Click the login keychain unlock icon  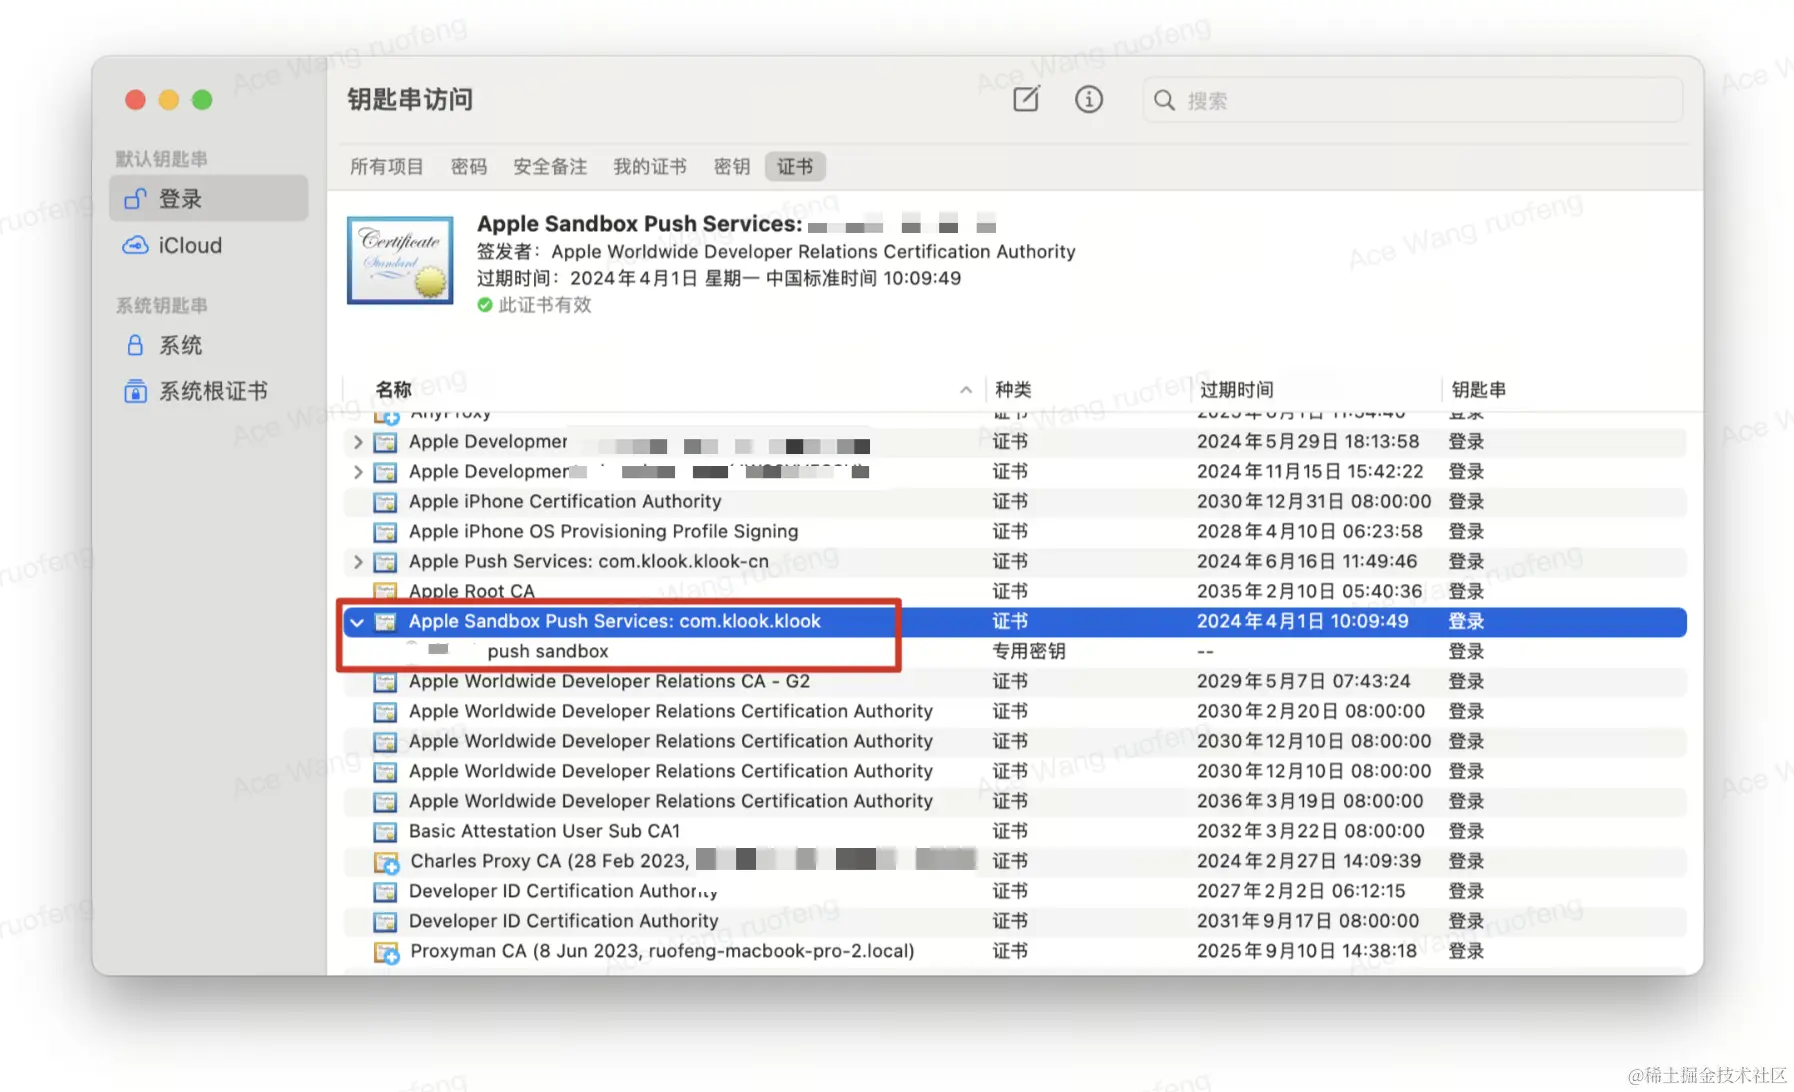pos(135,199)
